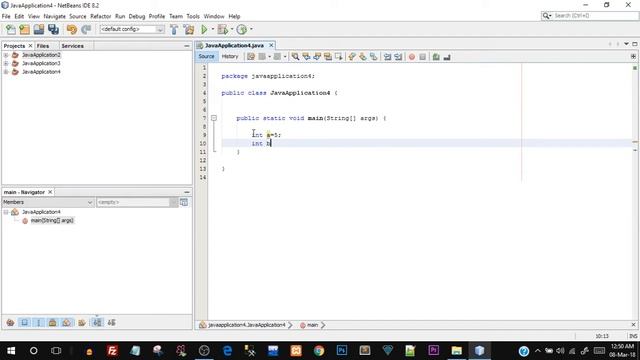Image resolution: width=640 pixels, height=360 pixels.
Task: Toggle Highlight Search in editor toolbar
Action: coord(328,57)
